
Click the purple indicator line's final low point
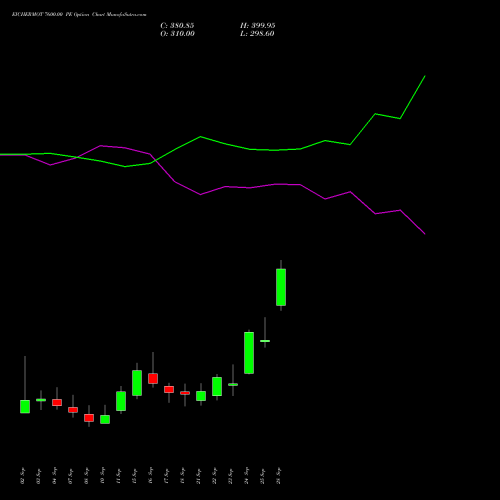point(425,234)
